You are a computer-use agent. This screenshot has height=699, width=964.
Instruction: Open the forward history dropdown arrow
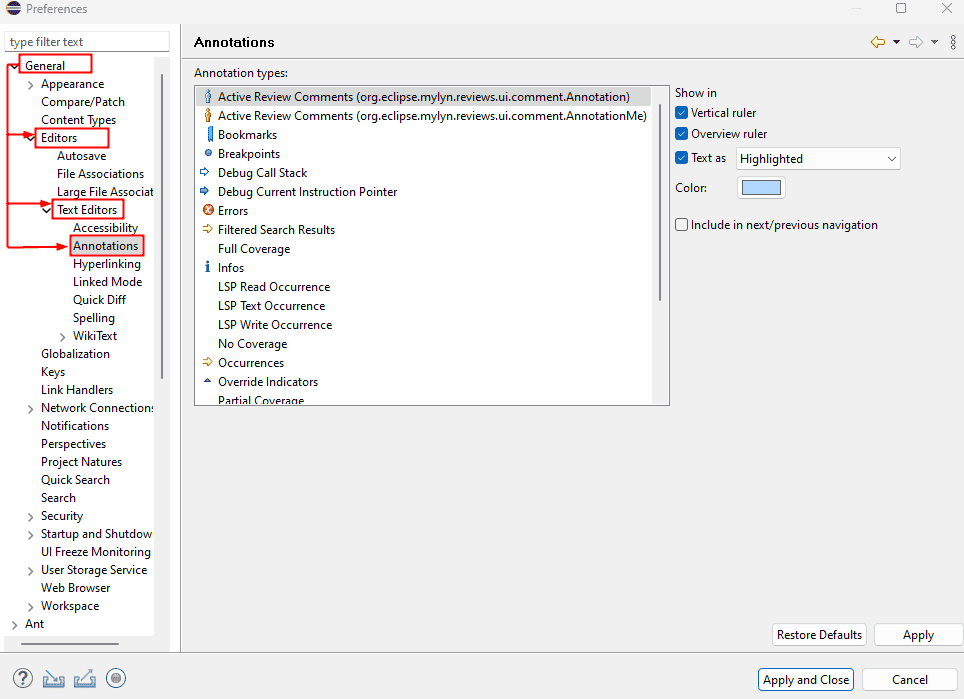click(934, 42)
